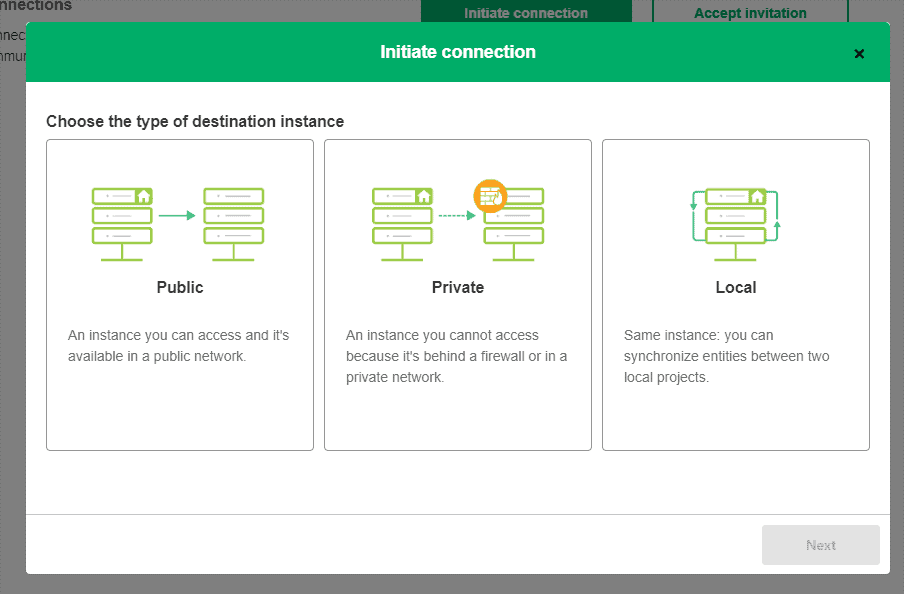Switch to the Accept invitation tab
Viewport: 904px width, 594px height.
click(750, 13)
